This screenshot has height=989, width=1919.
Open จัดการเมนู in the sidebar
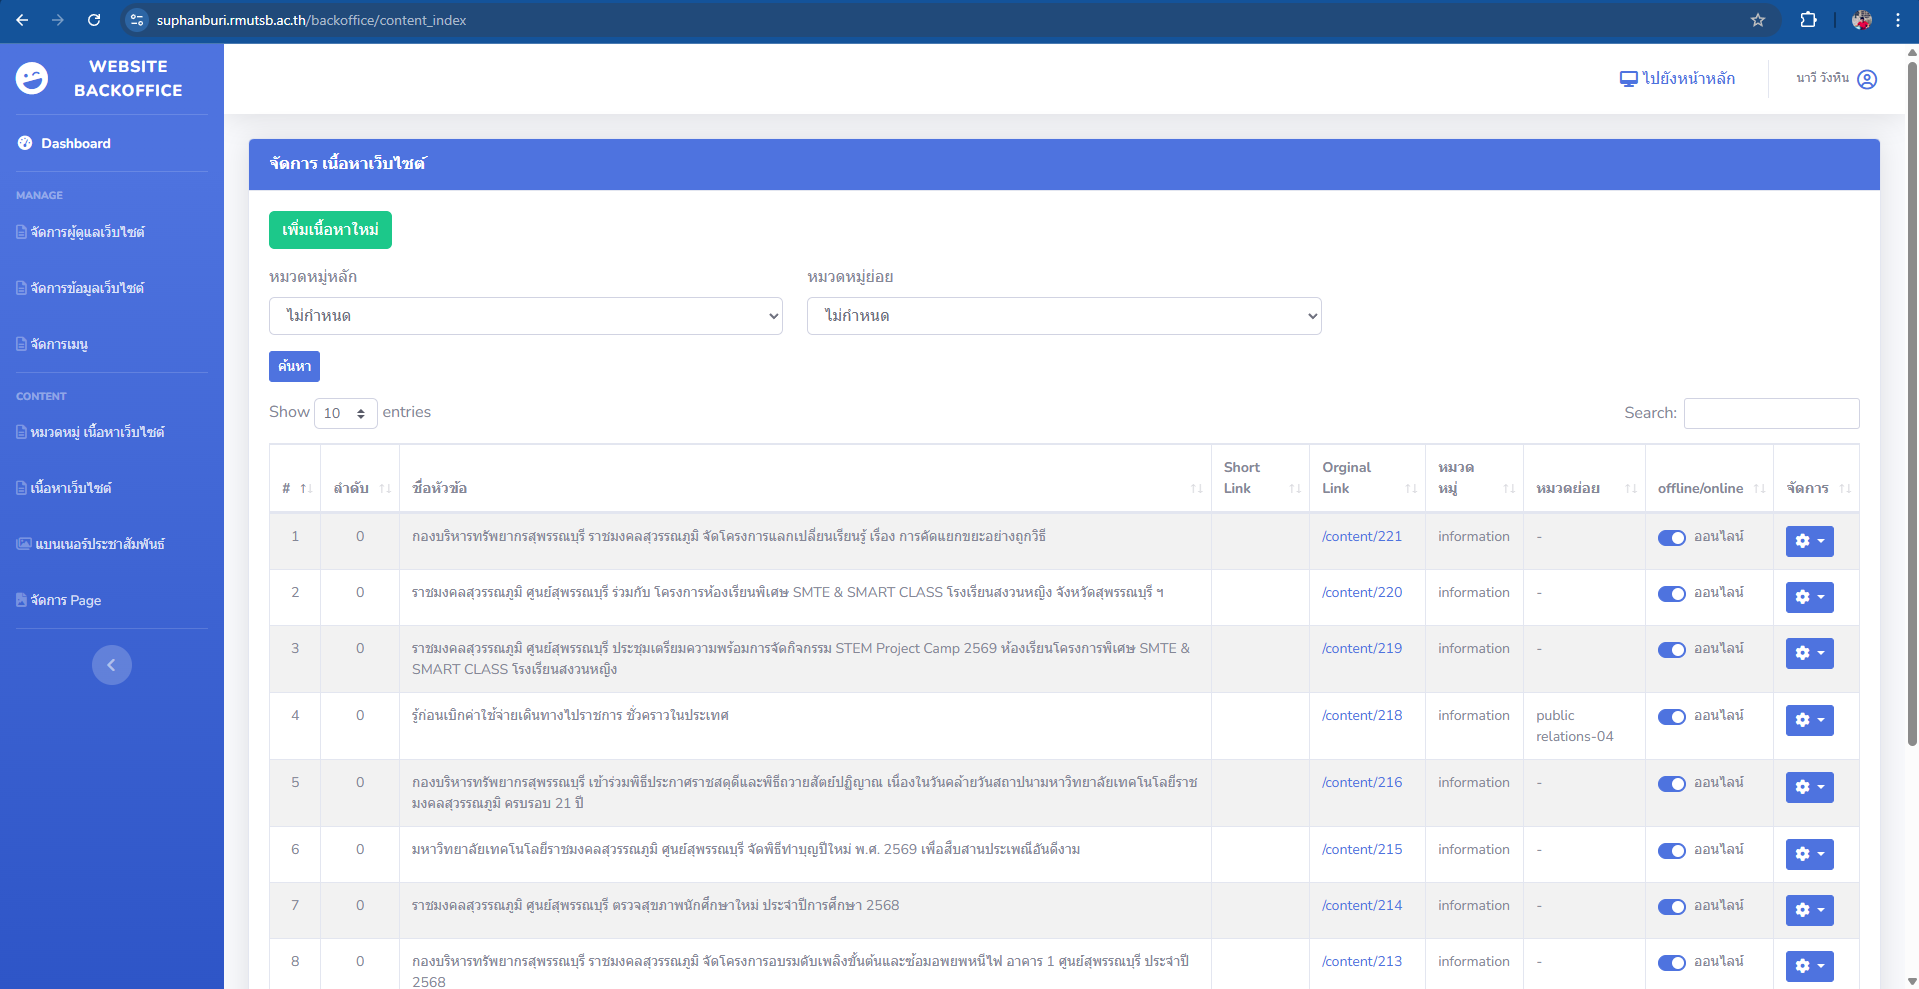point(59,344)
